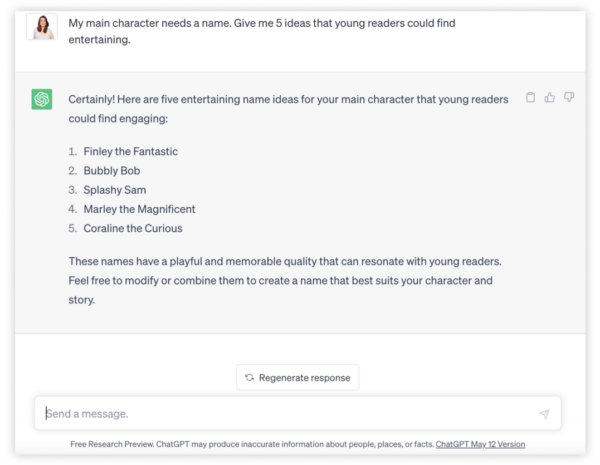Click the closing paragraph about playful names
This screenshot has height=465, width=600.
point(285,281)
